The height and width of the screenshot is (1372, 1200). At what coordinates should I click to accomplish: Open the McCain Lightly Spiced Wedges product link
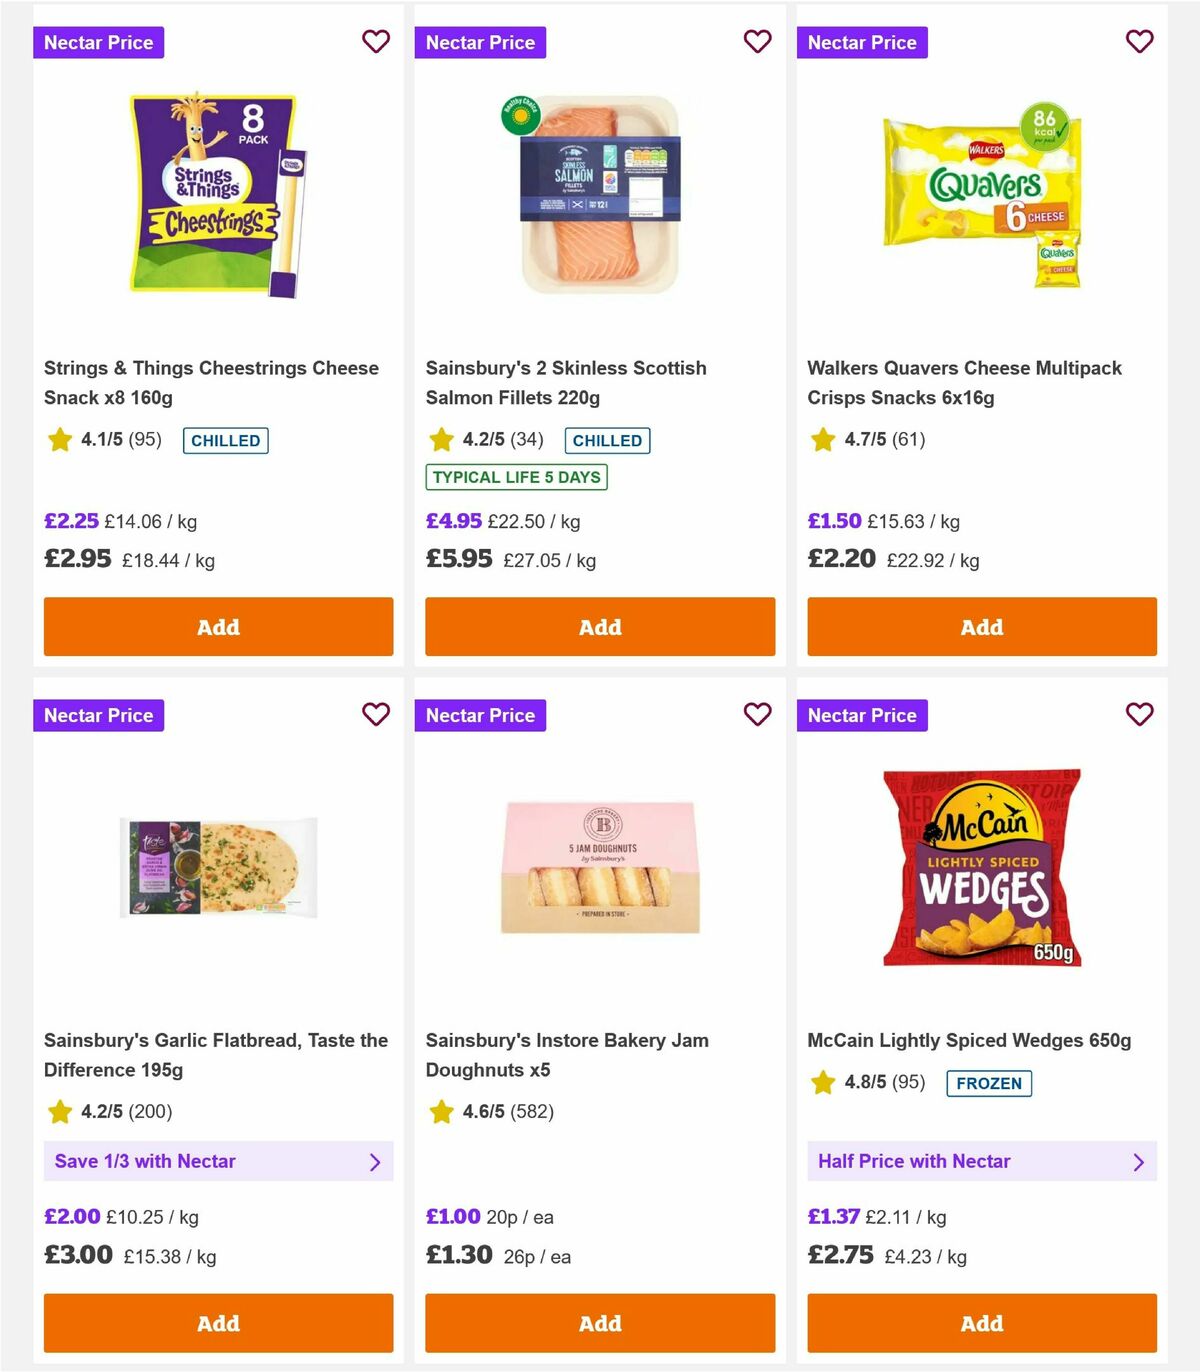[x=969, y=1040]
